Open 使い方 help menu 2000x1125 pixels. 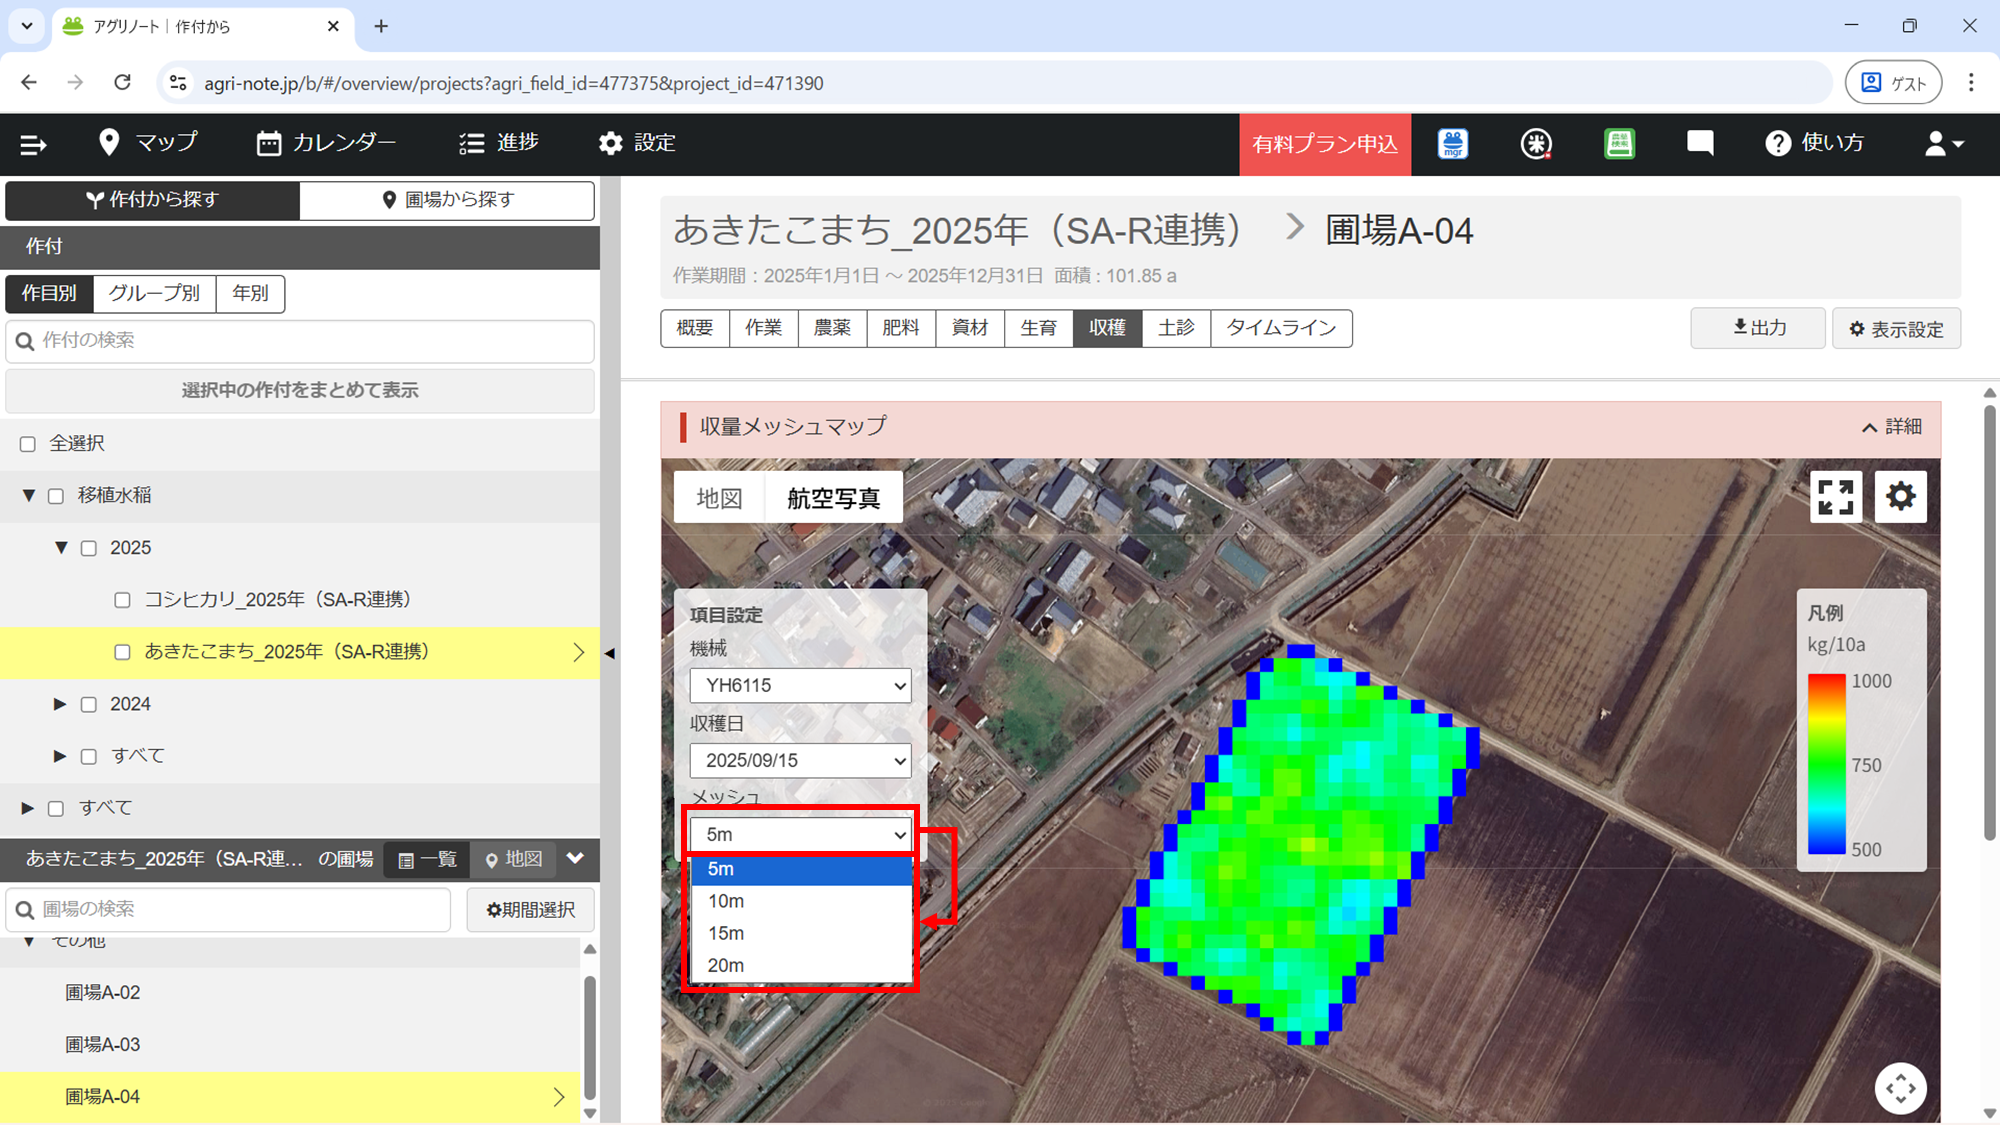coord(1815,143)
